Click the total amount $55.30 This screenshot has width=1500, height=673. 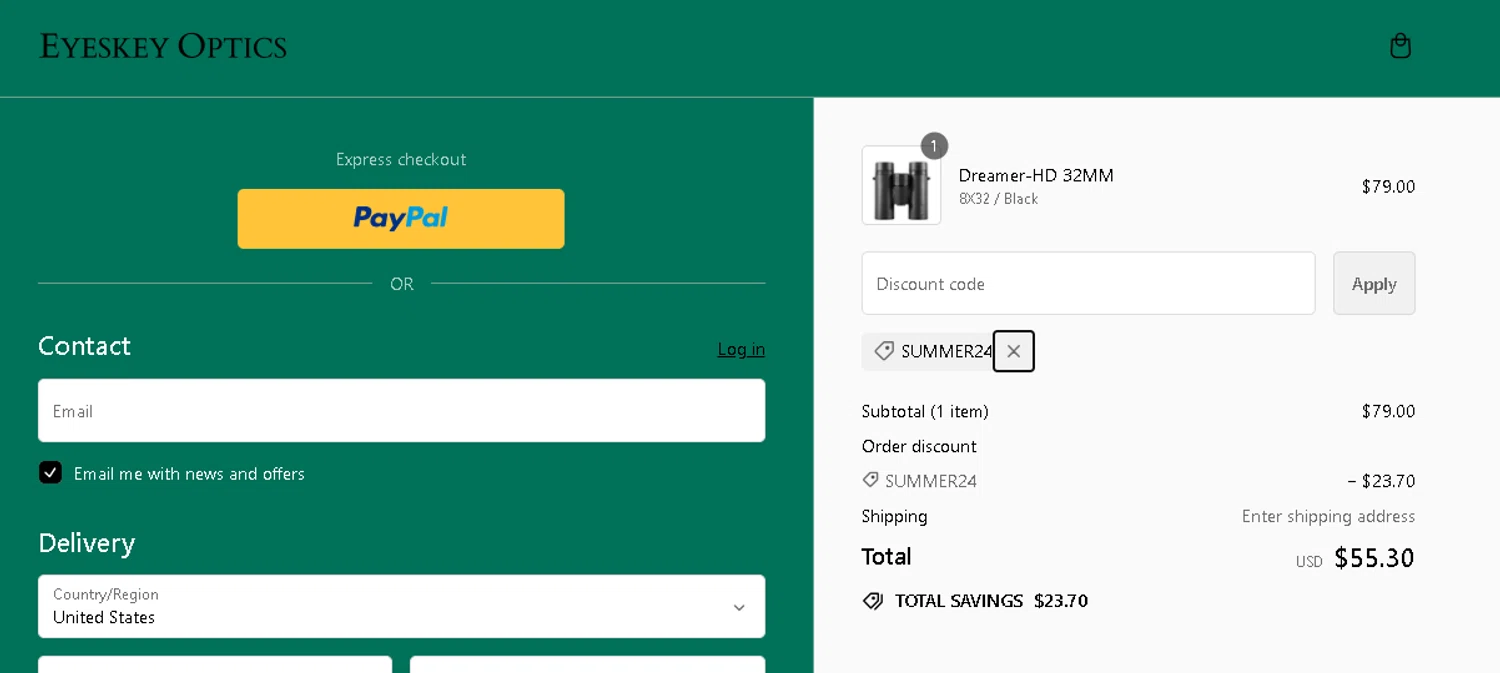(x=1374, y=558)
